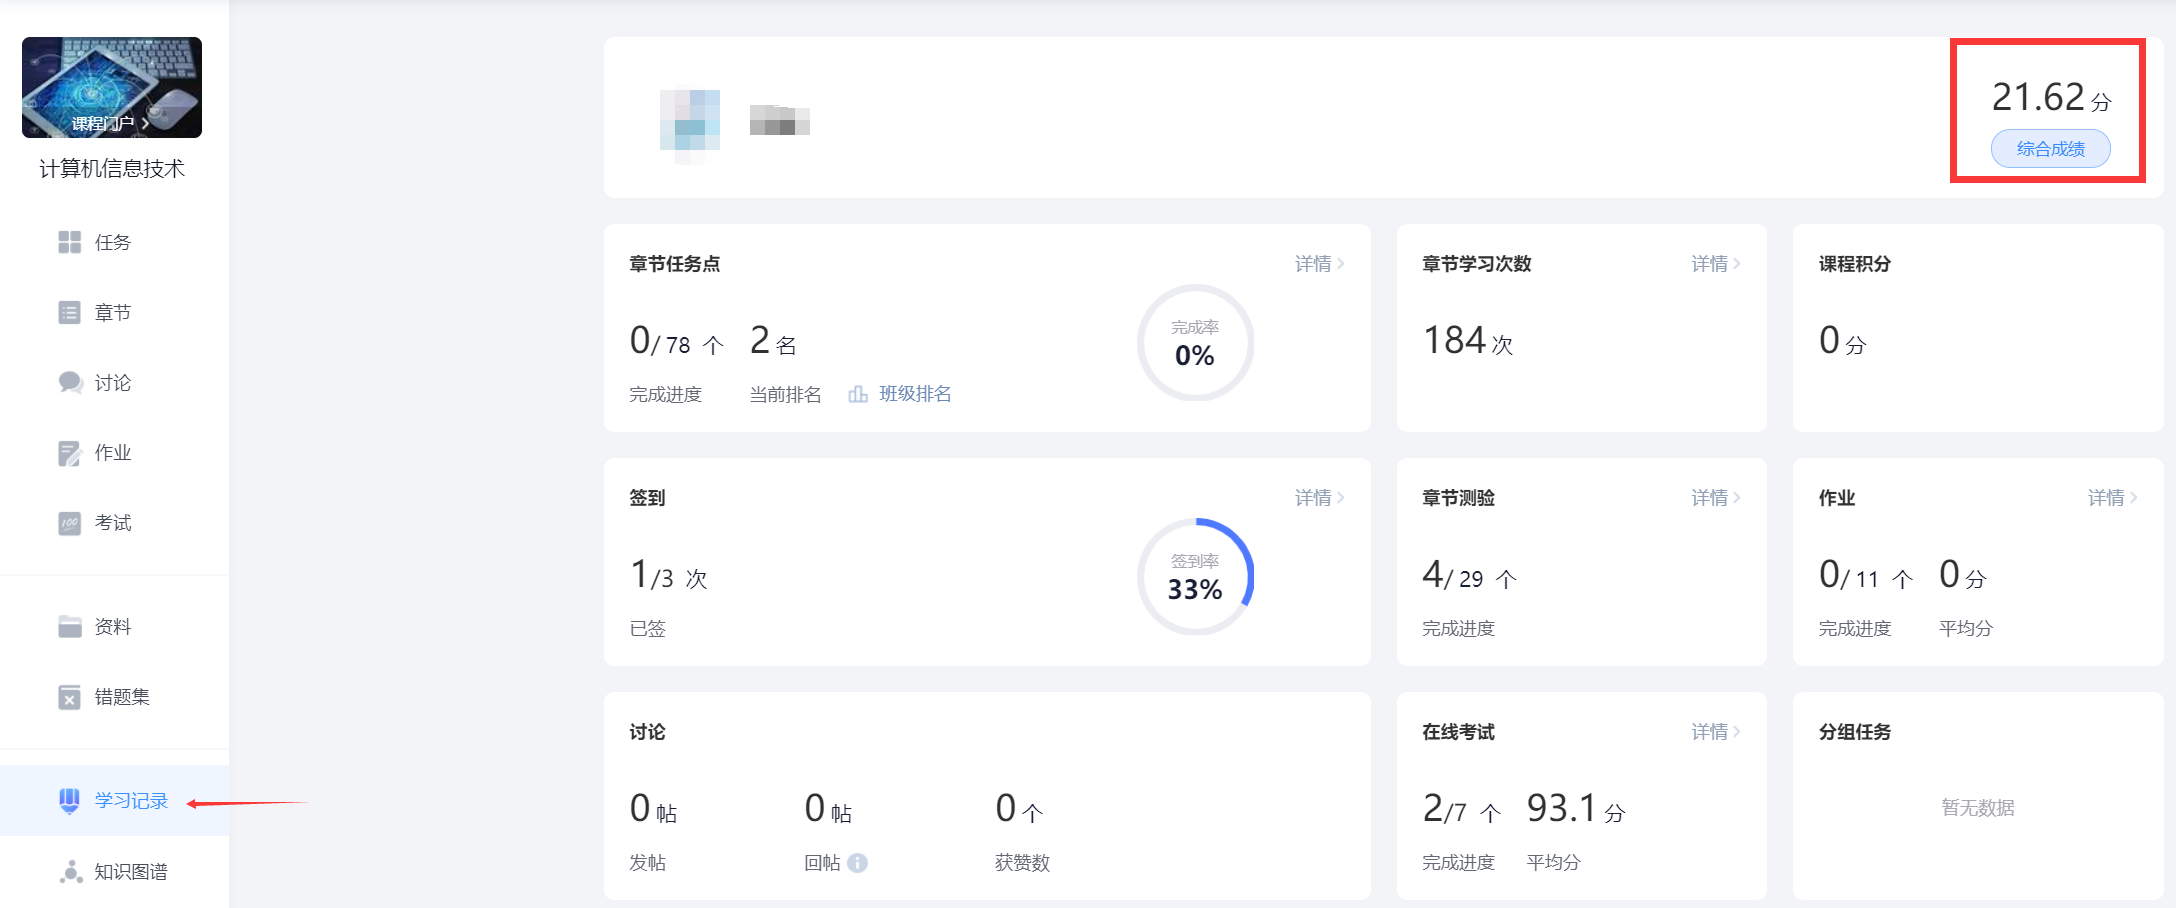Select 考试 menu item in sidebar

point(113,523)
